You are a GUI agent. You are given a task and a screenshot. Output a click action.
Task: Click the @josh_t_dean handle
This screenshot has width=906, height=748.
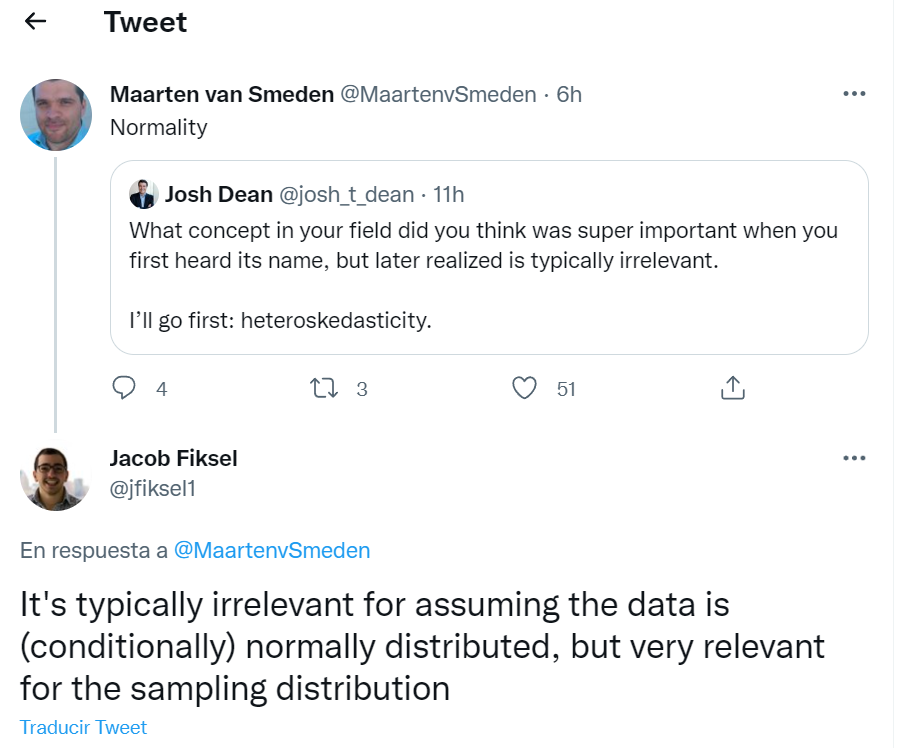click(x=344, y=194)
